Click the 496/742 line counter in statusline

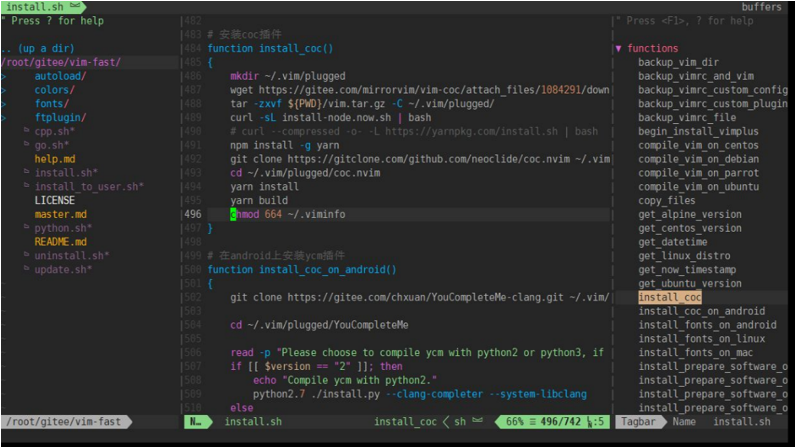(x=560, y=422)
